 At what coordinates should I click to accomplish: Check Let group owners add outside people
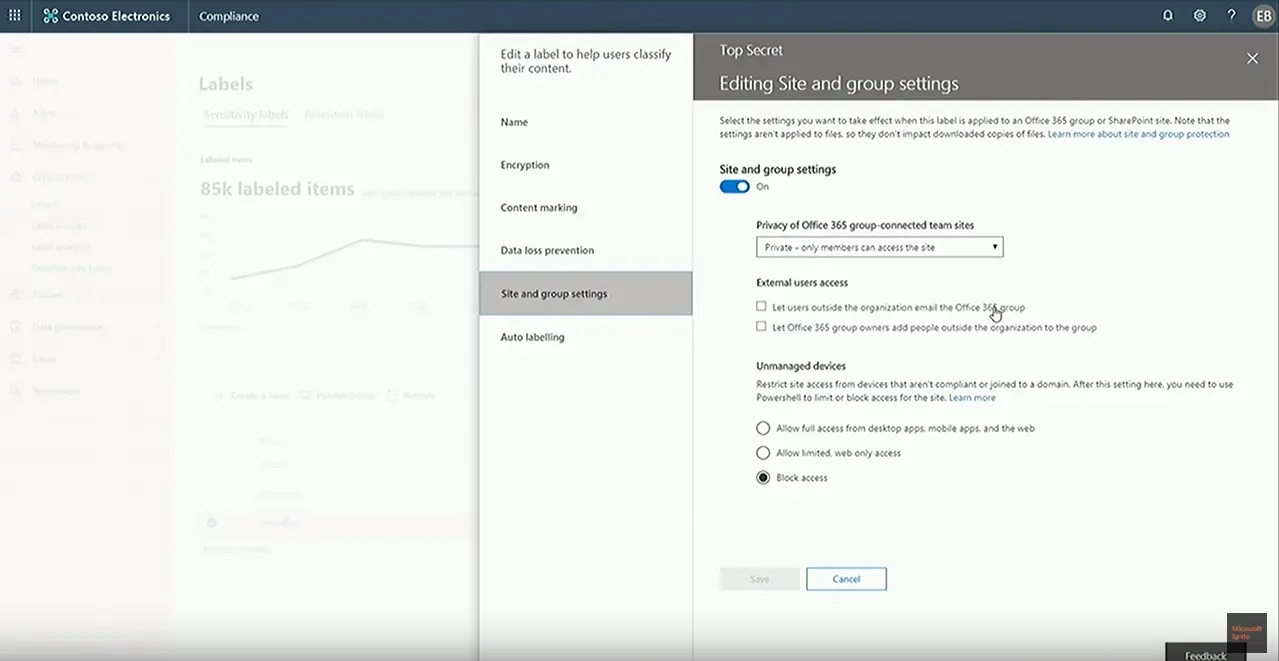[762, 327]
